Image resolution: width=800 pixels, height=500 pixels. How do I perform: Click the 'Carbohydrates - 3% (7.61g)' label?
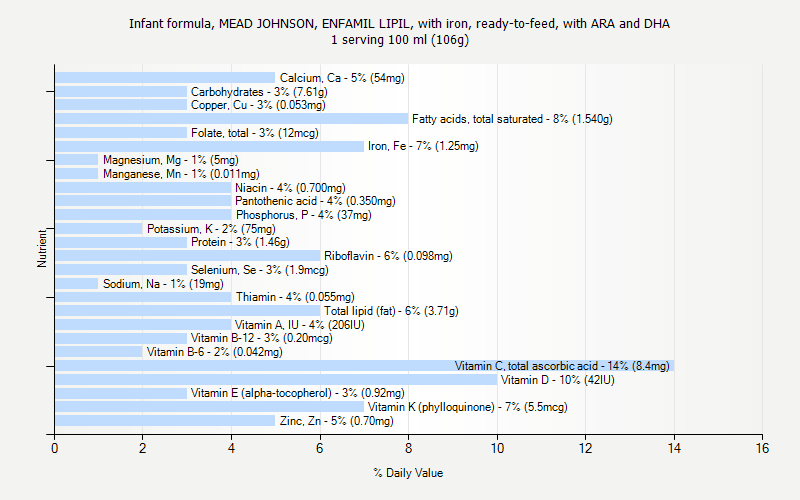pos(259,92)
